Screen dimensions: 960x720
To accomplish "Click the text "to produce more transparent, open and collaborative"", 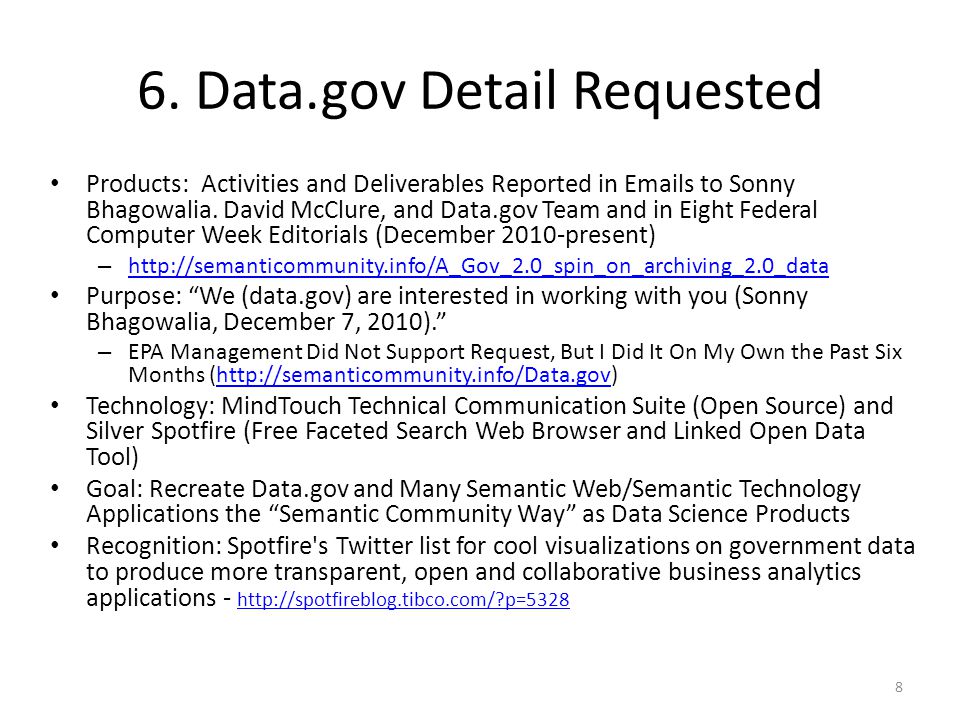I will [373, 572].
